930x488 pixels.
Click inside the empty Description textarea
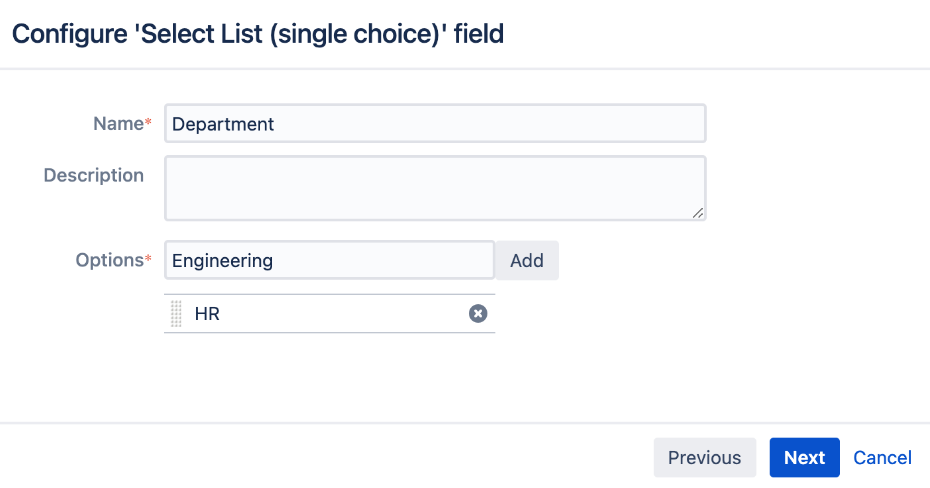(435, 188)
